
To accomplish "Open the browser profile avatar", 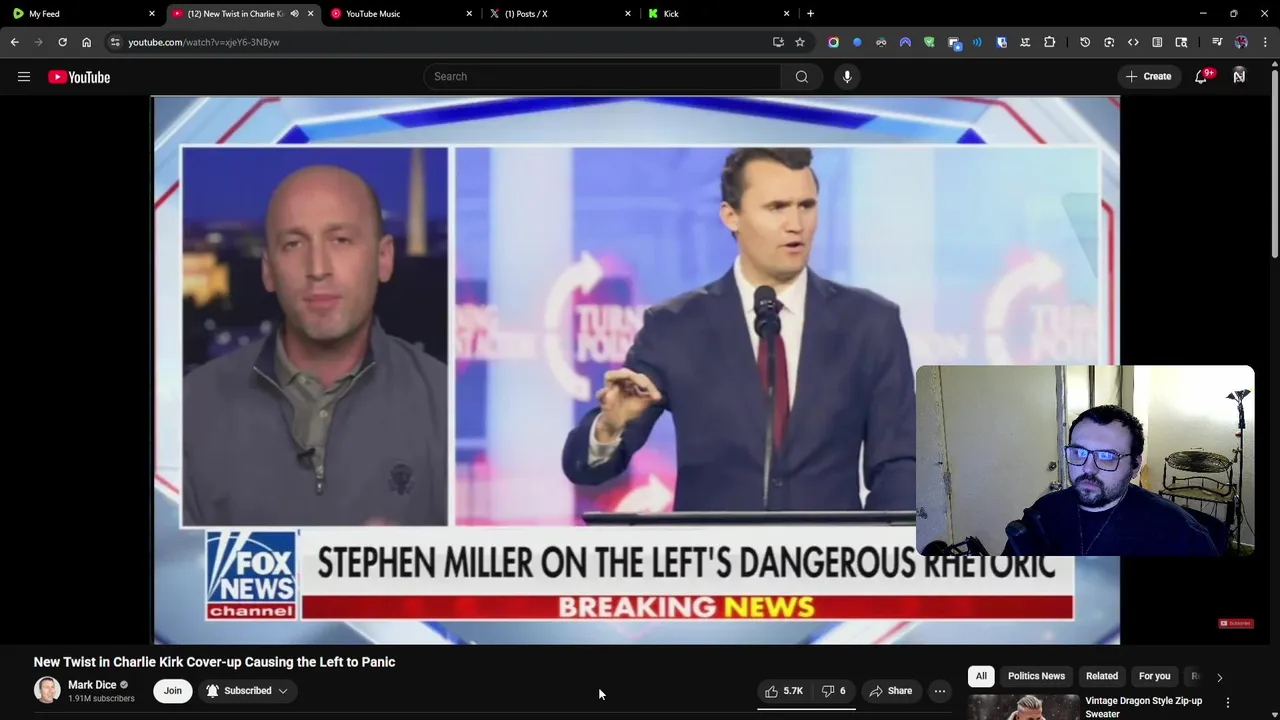I will point(1241,42).
